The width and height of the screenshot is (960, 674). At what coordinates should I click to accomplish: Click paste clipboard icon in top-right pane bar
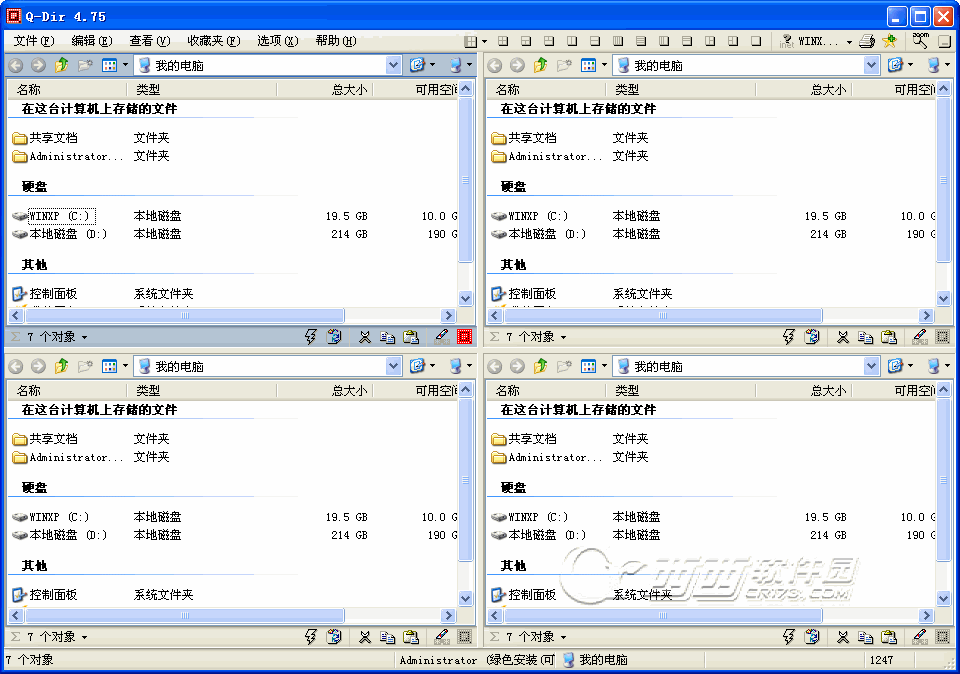click(x=889, y=337)
